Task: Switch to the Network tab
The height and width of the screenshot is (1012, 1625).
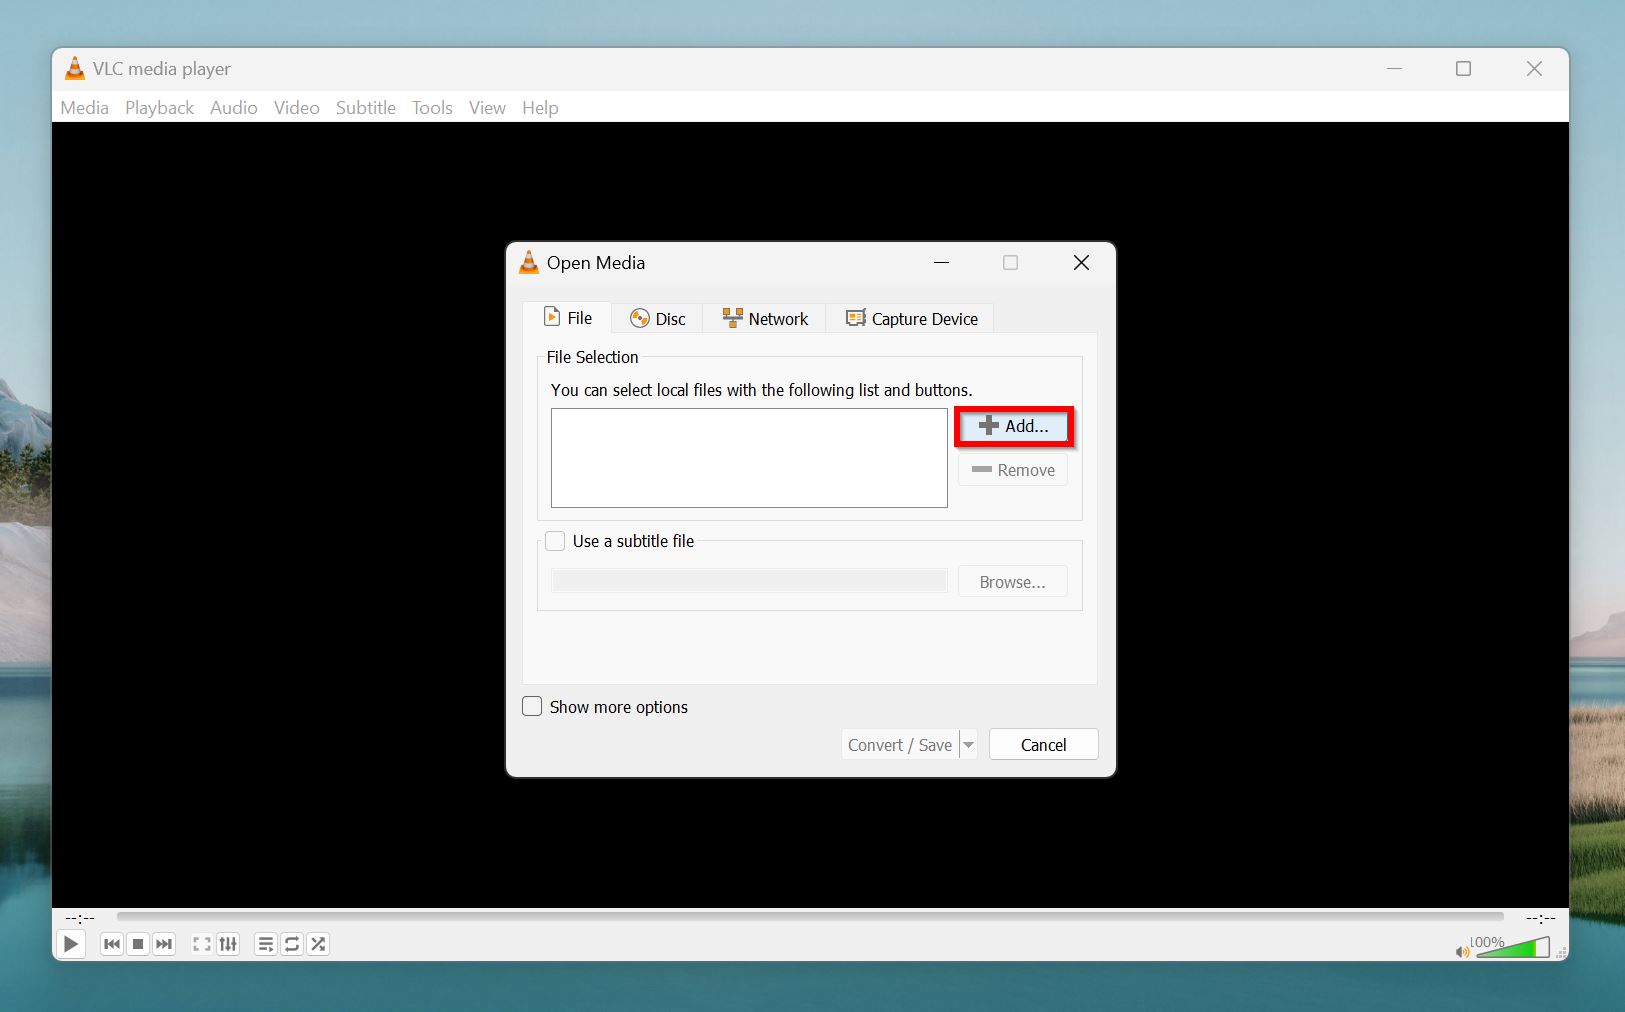Action: click(x=765, y=319)
